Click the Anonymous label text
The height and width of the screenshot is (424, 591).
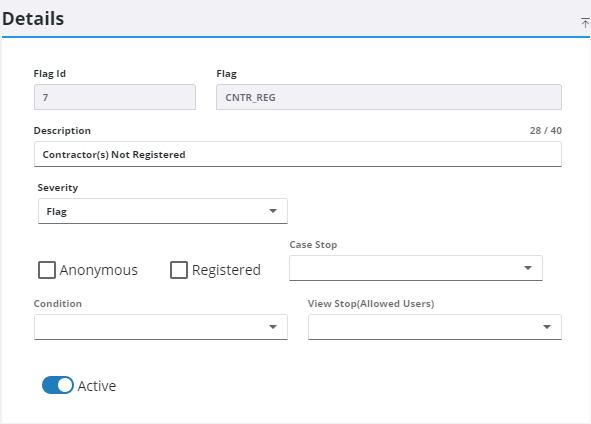point(99,270)
